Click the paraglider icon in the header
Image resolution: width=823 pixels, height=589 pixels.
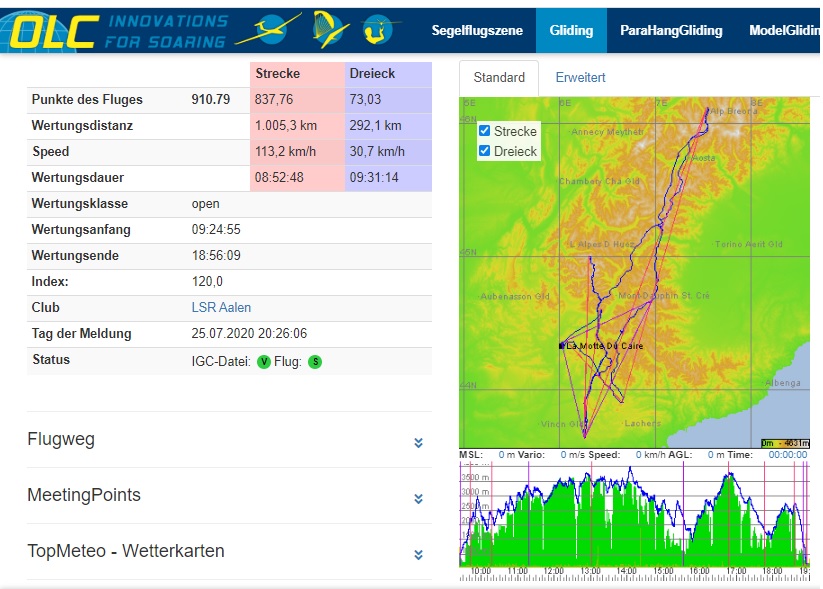click(x=327, y=30)
